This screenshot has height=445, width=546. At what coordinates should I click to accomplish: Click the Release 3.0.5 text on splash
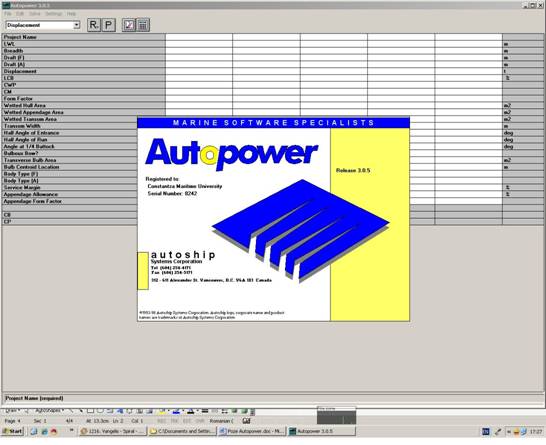[353, 170]
